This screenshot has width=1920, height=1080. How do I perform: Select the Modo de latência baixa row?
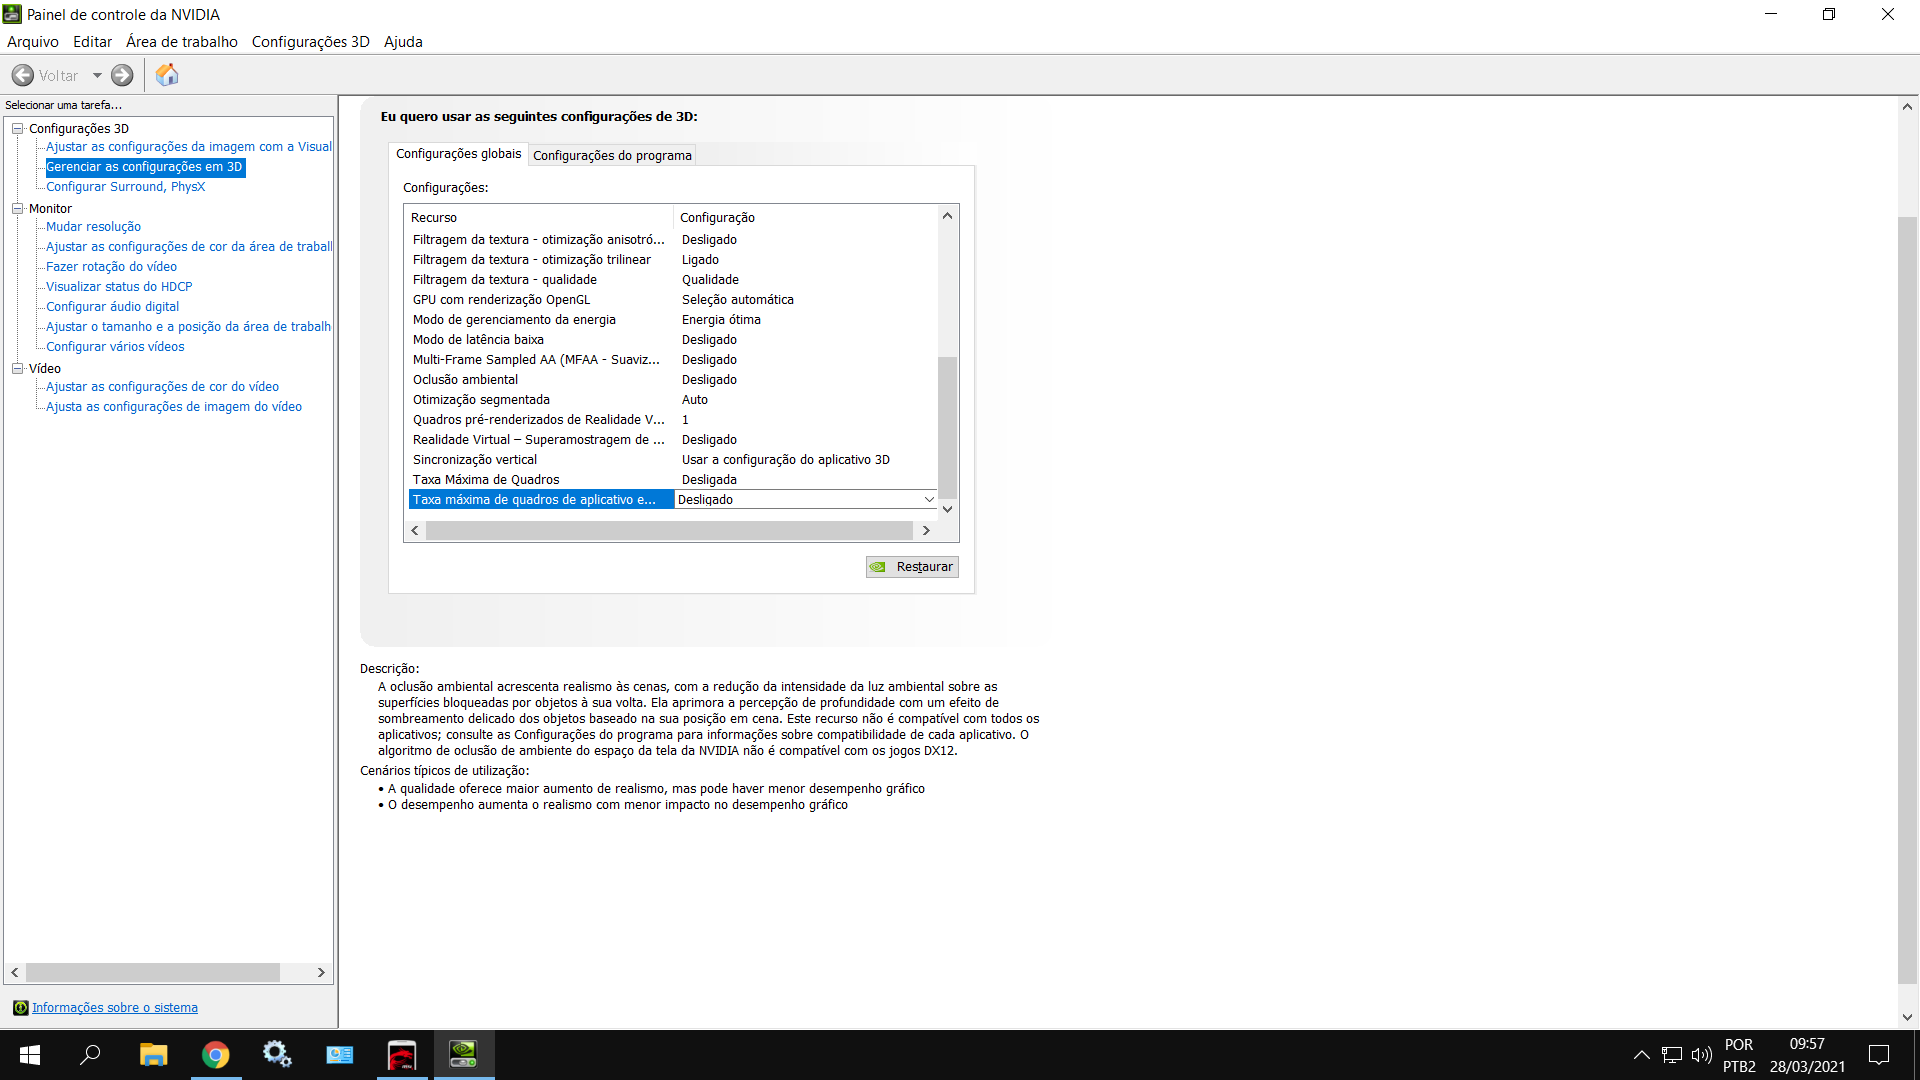click(672, 340)
